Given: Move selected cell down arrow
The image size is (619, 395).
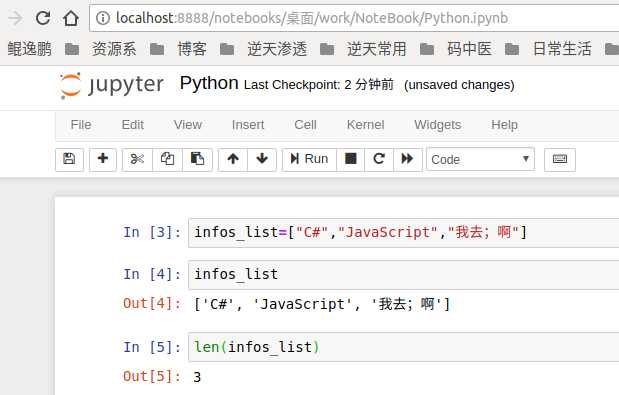Looking at the screenshot, I should pyautogui.click(x=262, y=159).
